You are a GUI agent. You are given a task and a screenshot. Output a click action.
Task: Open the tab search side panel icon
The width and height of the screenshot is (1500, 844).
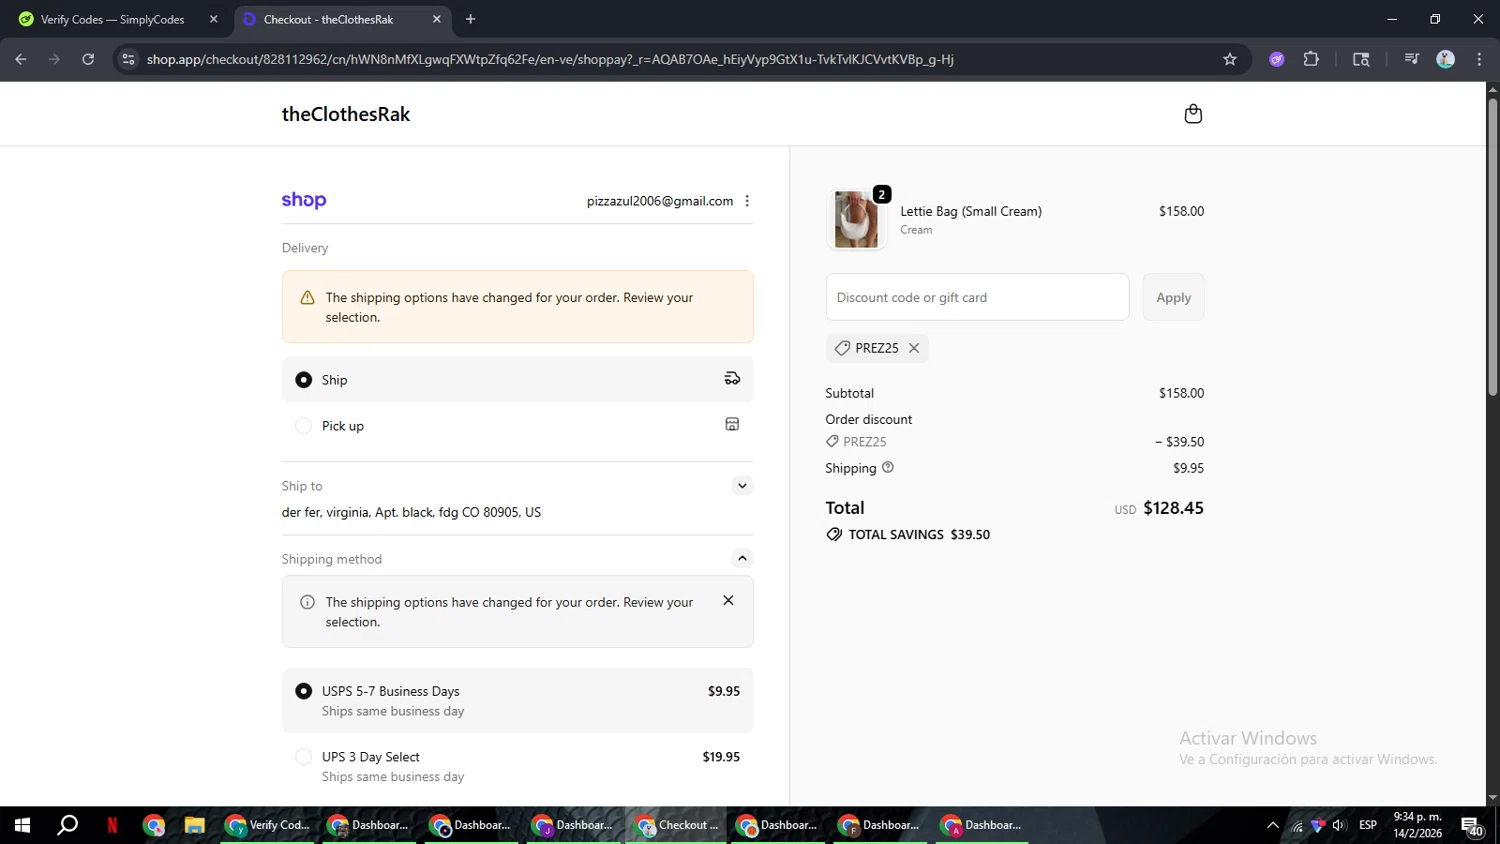click(1361, 59)
